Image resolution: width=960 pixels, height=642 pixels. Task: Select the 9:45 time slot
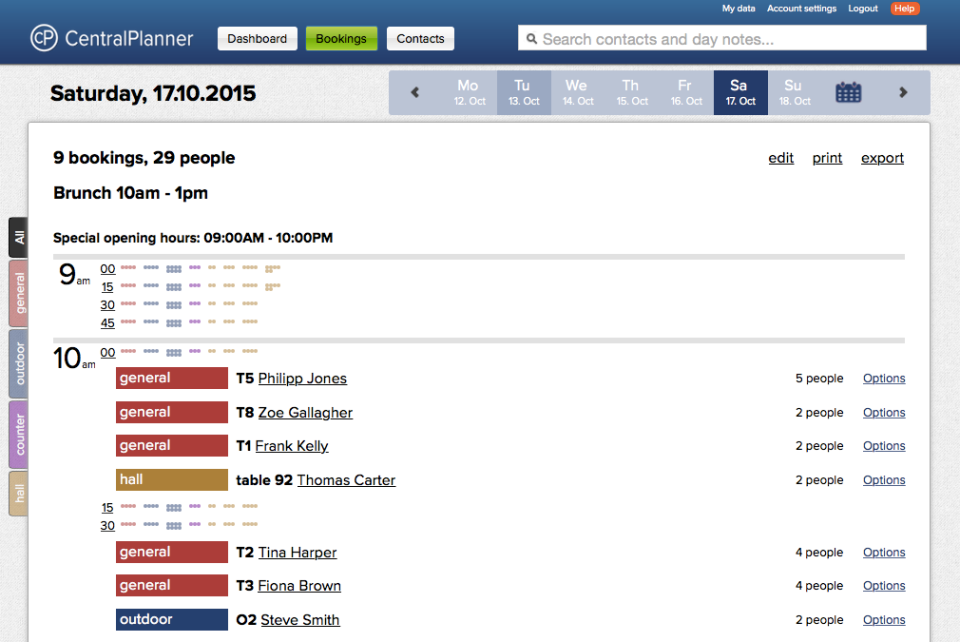click(108, 323)
